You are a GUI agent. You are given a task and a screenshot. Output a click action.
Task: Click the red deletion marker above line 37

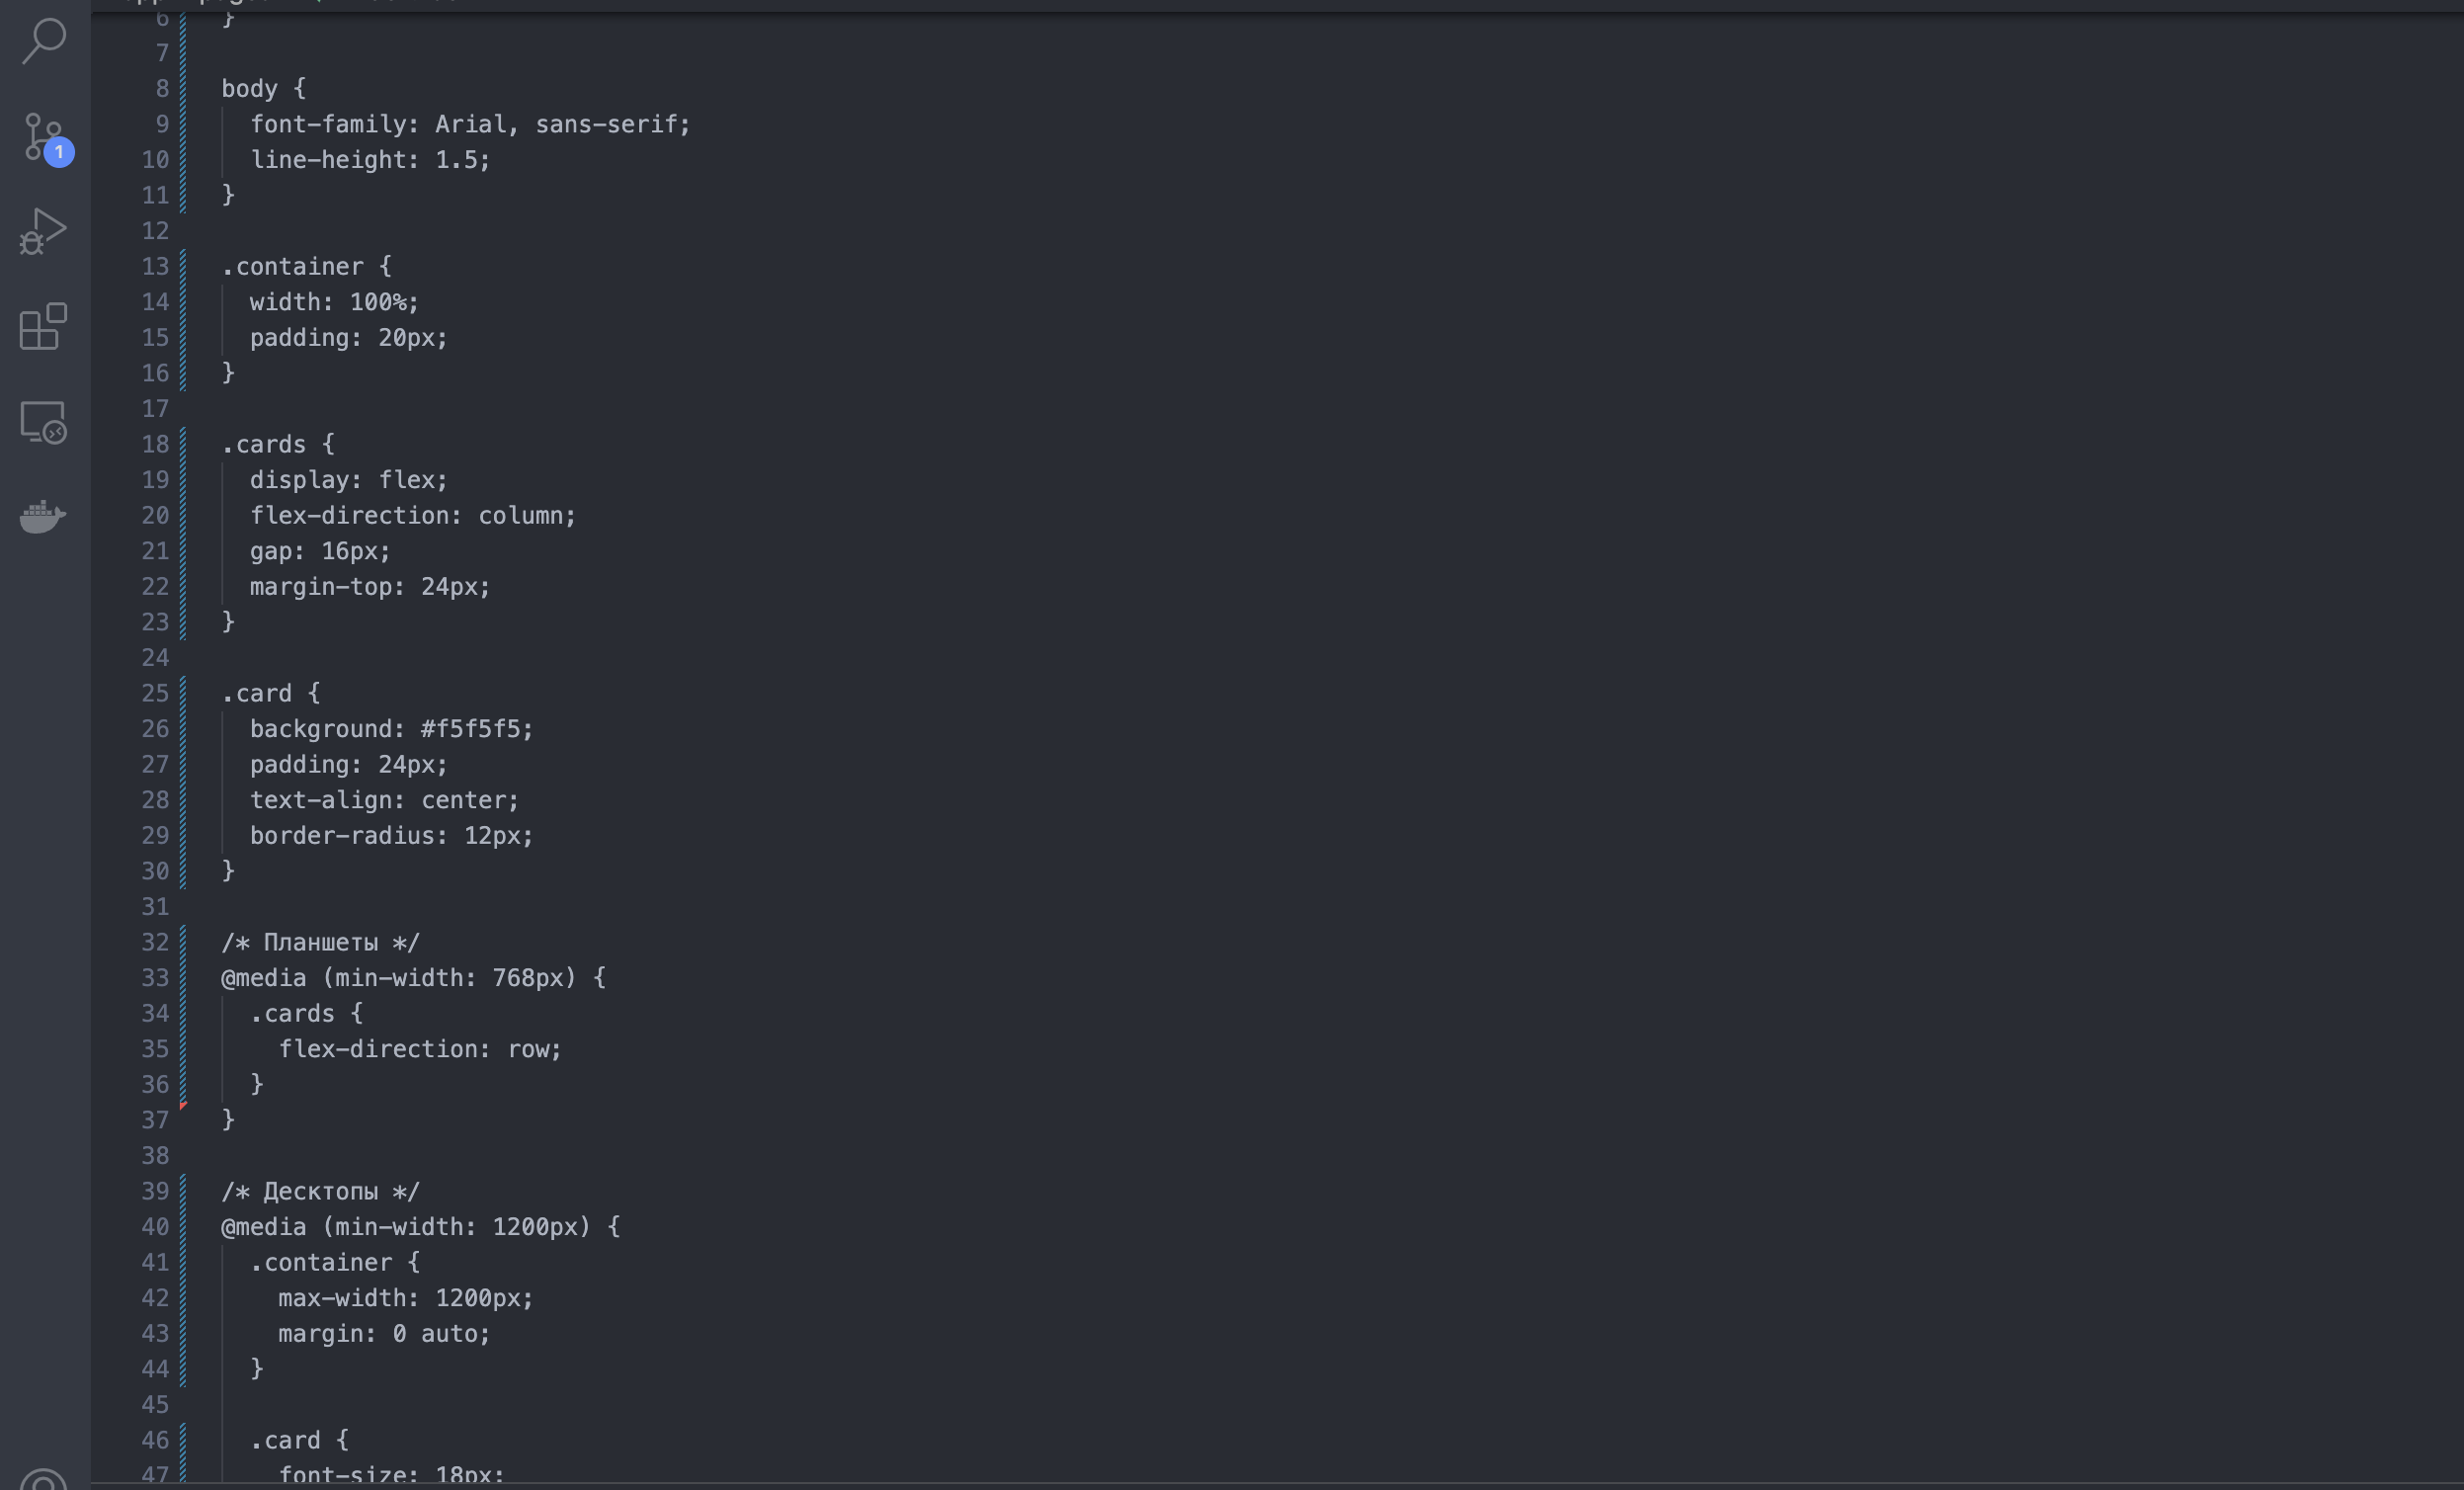[184, 1105]
